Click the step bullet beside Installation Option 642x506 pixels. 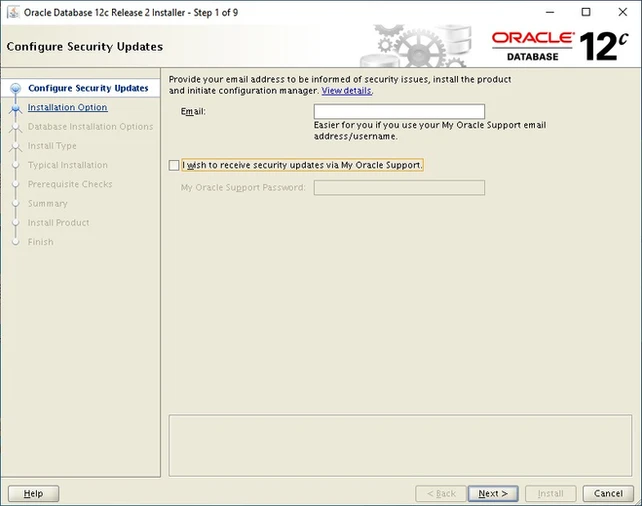pos(16,108)
